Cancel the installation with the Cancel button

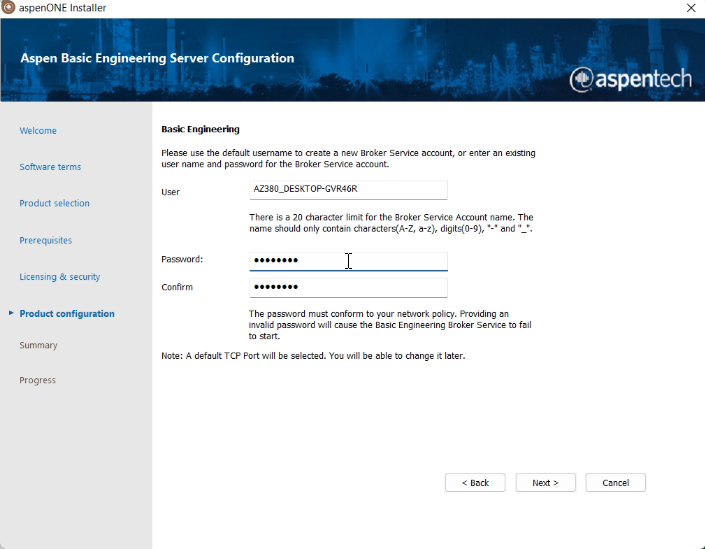point(615,483)
